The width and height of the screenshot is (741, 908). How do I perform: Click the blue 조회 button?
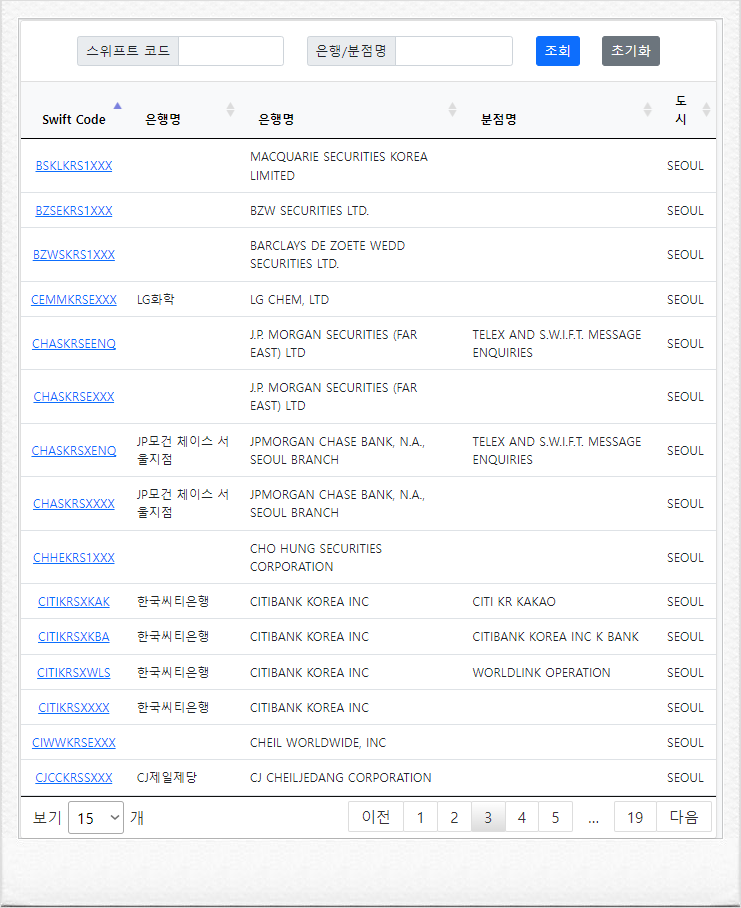pyautogui.click(x=557, y=51)
